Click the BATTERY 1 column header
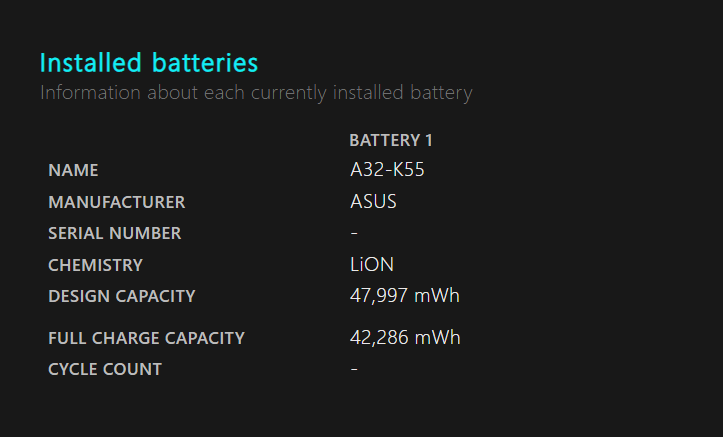This screenshot has height=437, width=723. tap(391, 140)
